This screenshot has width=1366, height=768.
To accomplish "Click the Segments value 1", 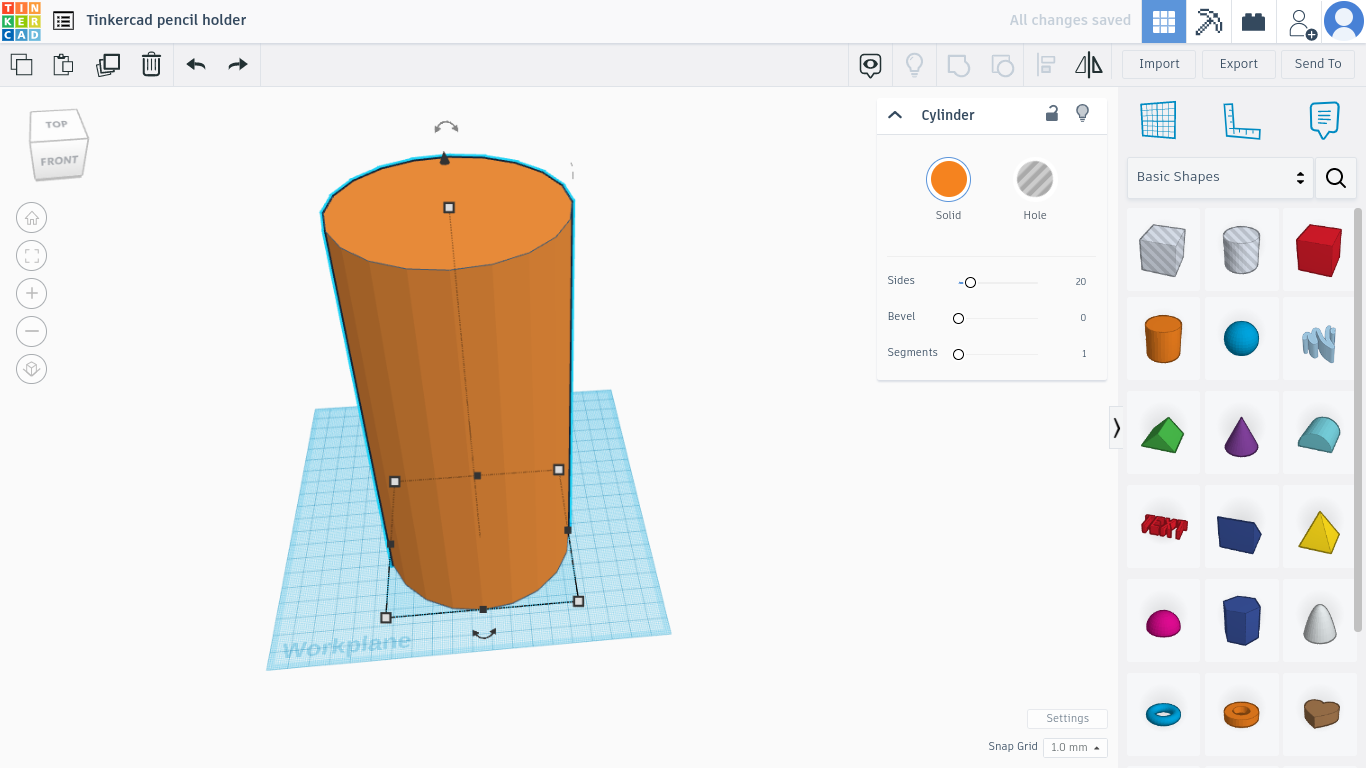I will (x=1084, y=354).
